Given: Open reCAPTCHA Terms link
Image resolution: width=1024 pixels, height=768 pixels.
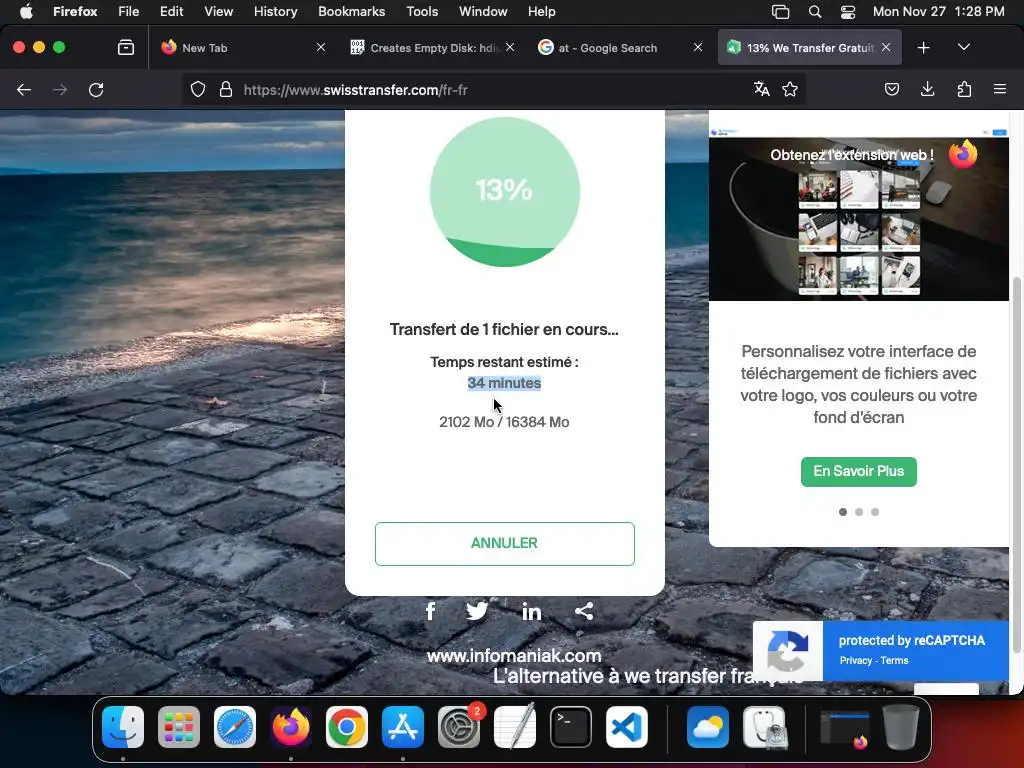Looking at the screenshot, I should pyautogui.click(x=894, y=660).
